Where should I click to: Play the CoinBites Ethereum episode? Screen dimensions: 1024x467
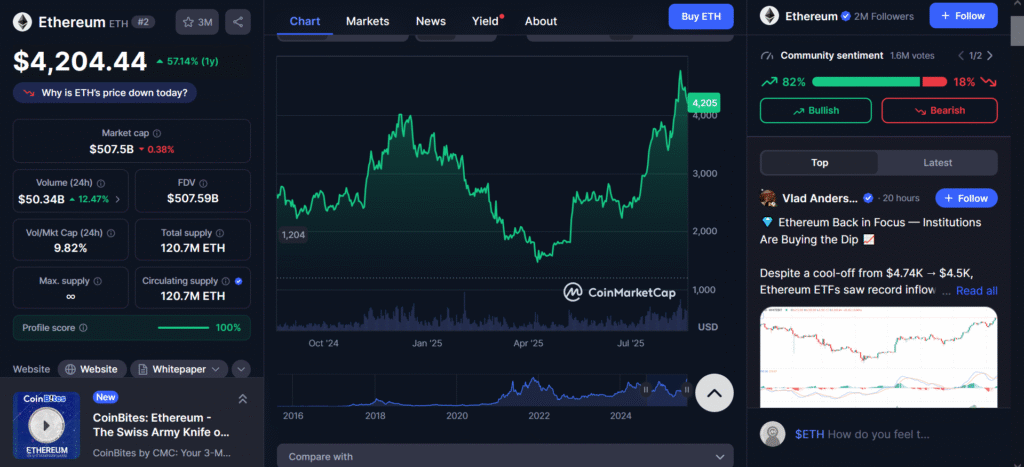(x=46, y=425)
